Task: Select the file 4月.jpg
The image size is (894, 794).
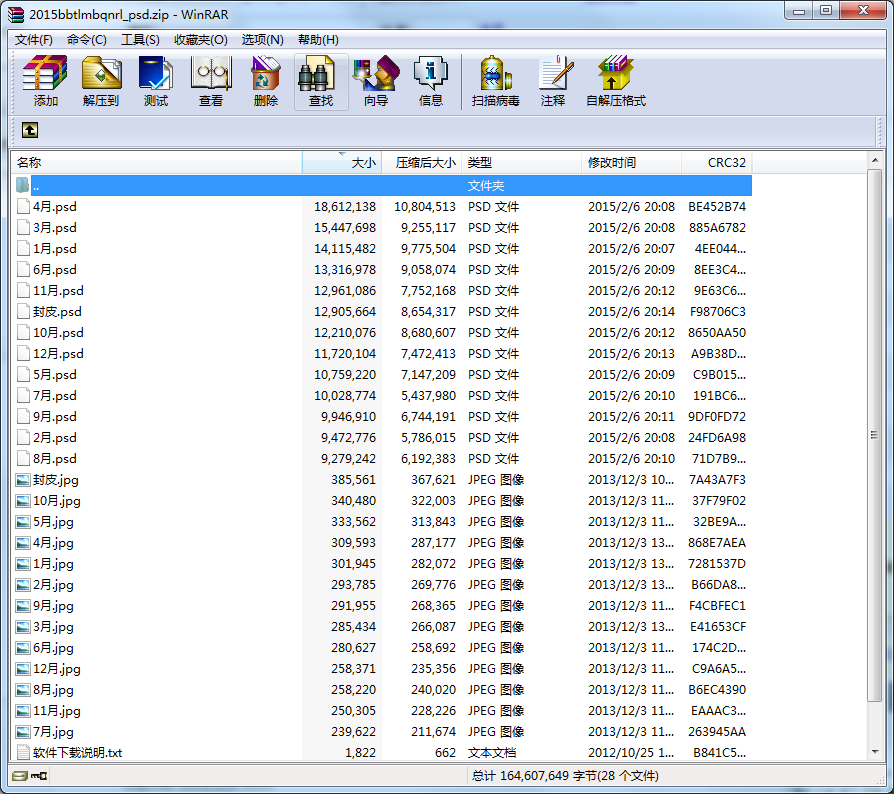Action: [x=53, y=543]
